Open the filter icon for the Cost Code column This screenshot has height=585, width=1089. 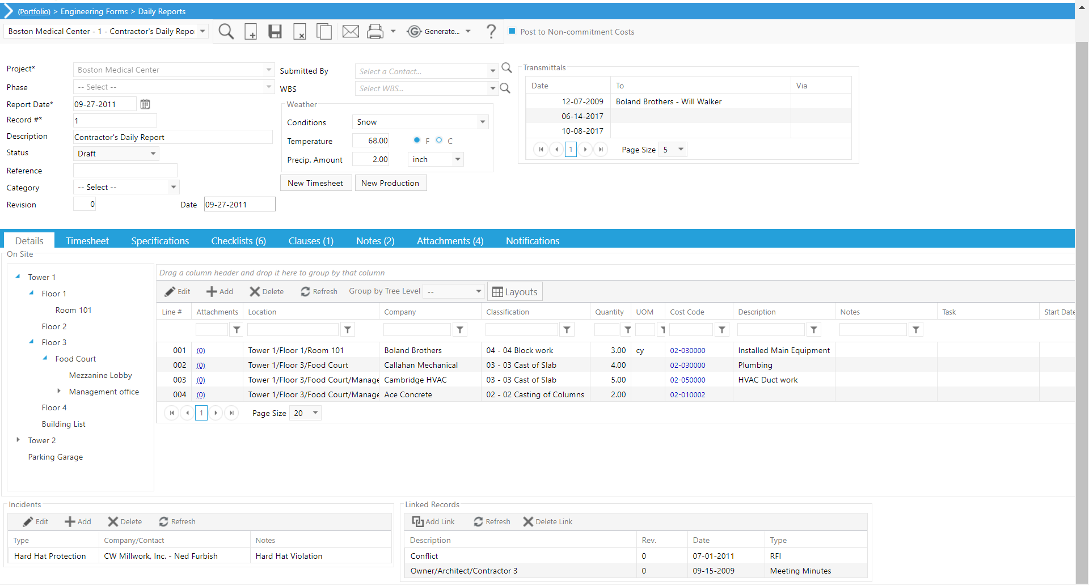722,330
